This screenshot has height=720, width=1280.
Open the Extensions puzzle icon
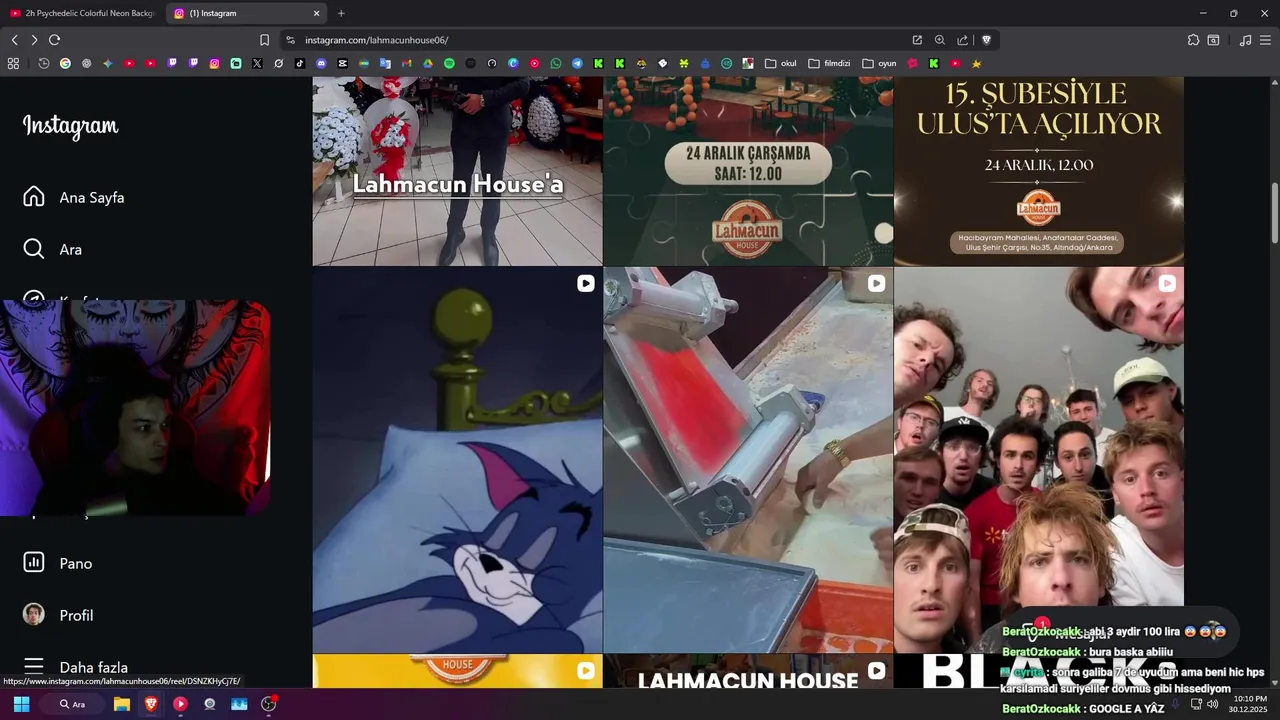point(1193,40)
